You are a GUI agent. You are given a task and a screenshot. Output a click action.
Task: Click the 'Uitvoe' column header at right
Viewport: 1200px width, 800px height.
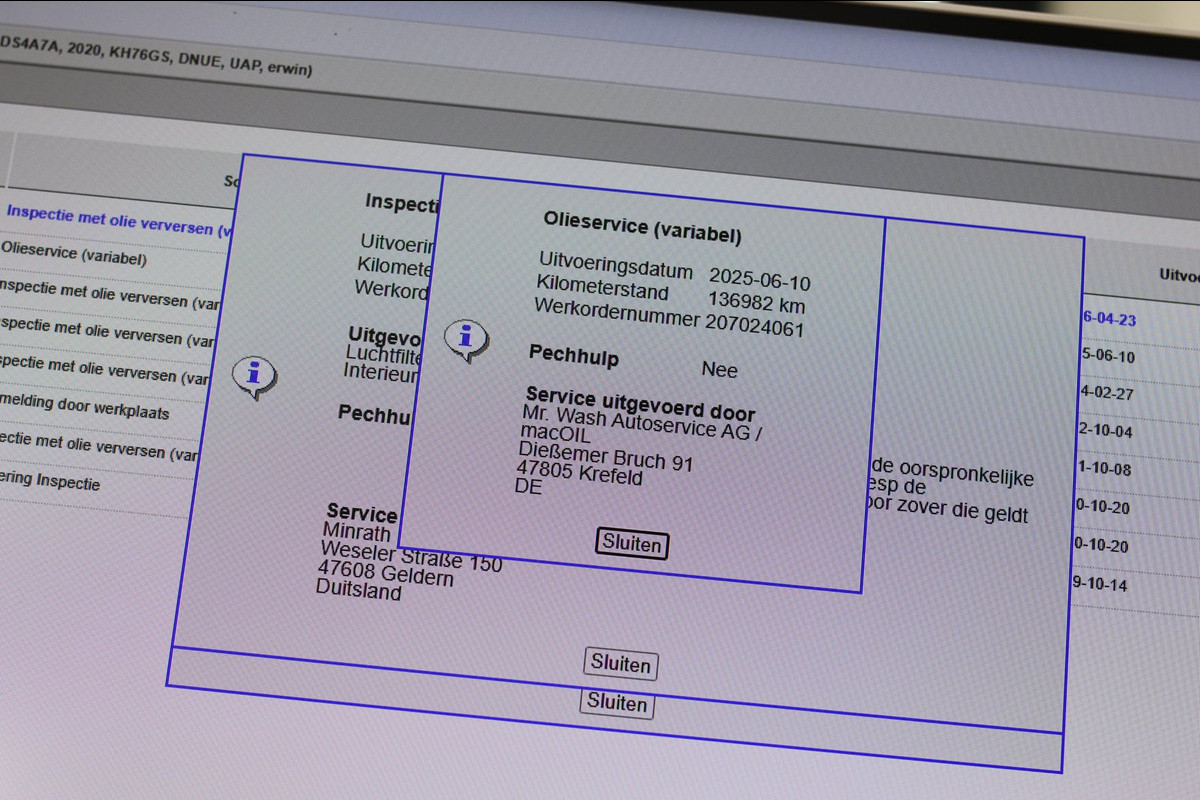[1178, 274]
